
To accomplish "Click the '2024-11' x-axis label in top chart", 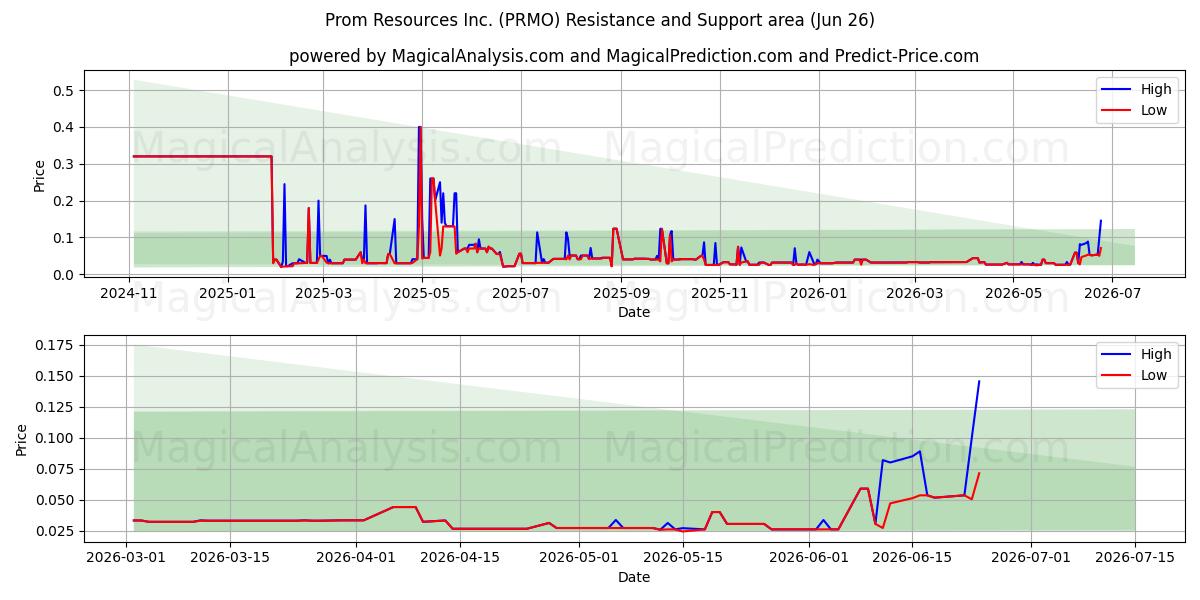I will 129,293.
